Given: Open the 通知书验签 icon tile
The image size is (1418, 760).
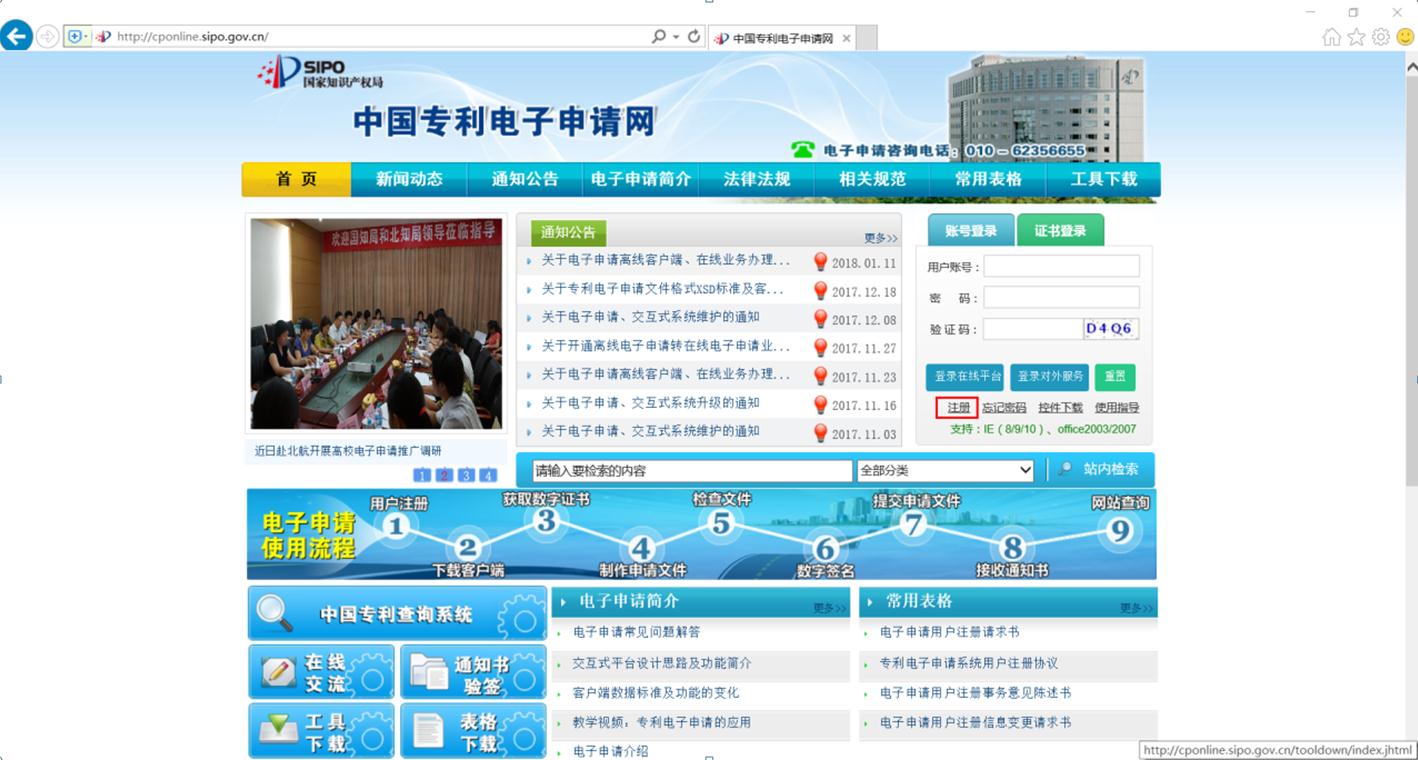Looking at the screenshot, I should (473, 672).
